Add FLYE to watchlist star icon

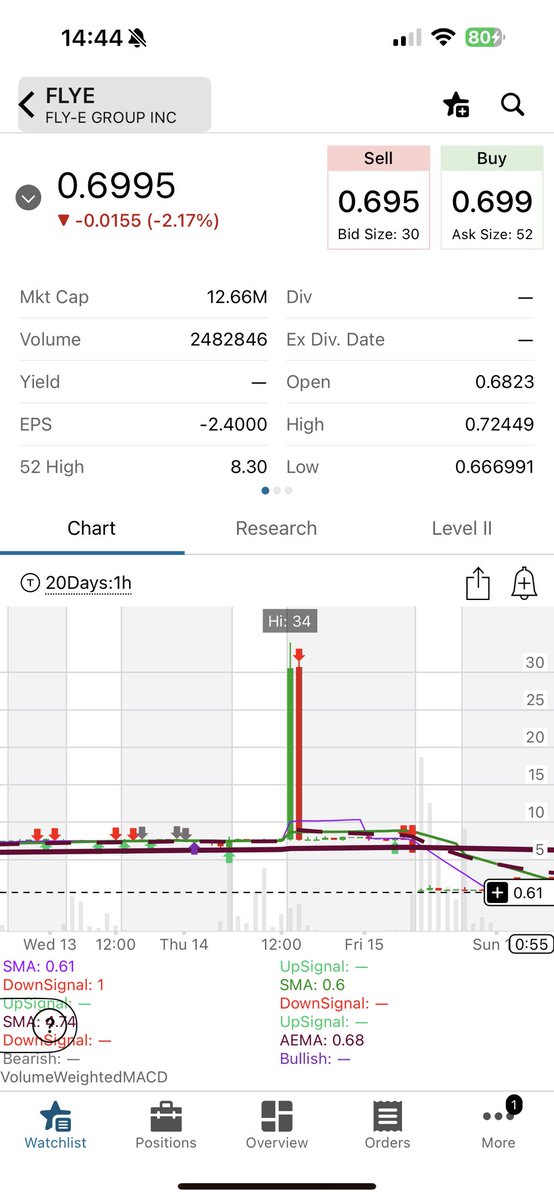click(x=456, y=105)
